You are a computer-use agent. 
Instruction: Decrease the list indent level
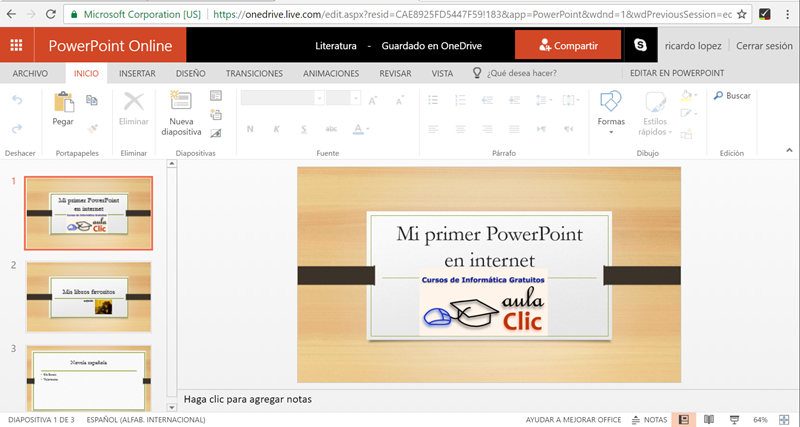(x=487, y=101)
